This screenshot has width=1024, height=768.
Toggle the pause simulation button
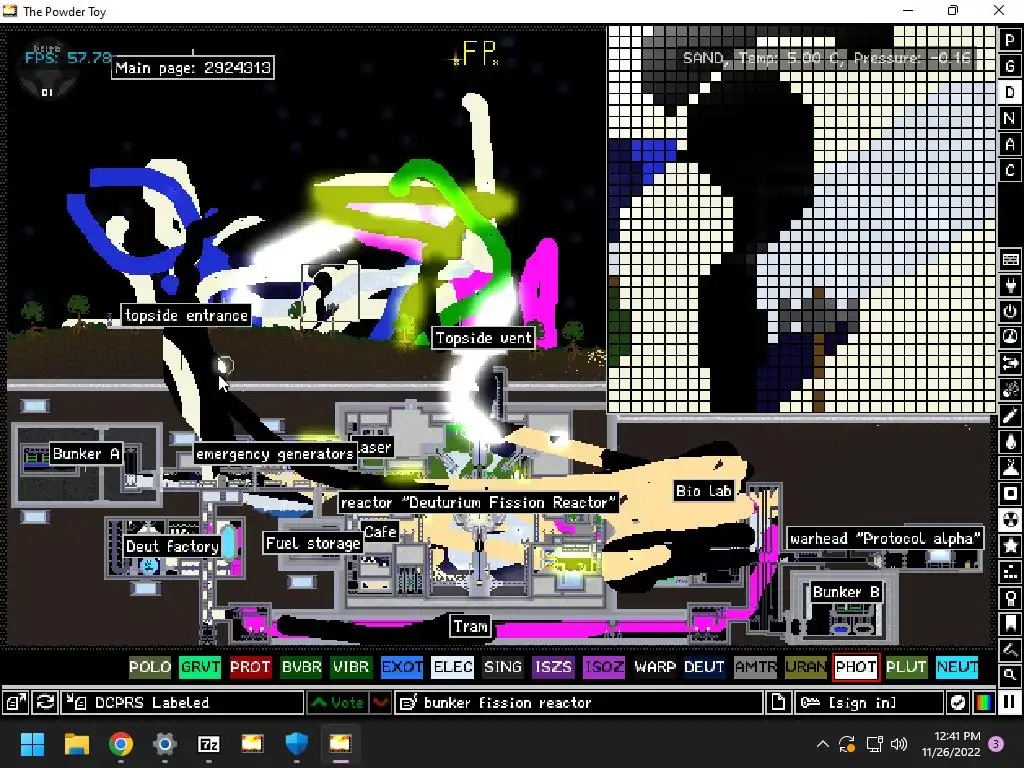pos(1009,703)
